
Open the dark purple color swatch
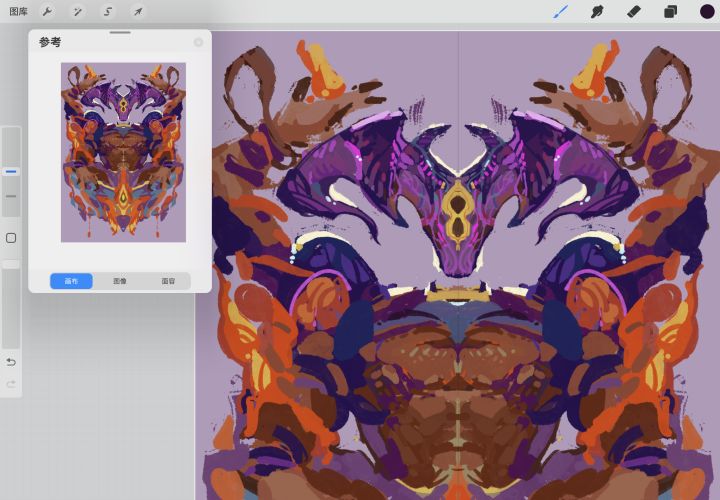coord(706,12)
